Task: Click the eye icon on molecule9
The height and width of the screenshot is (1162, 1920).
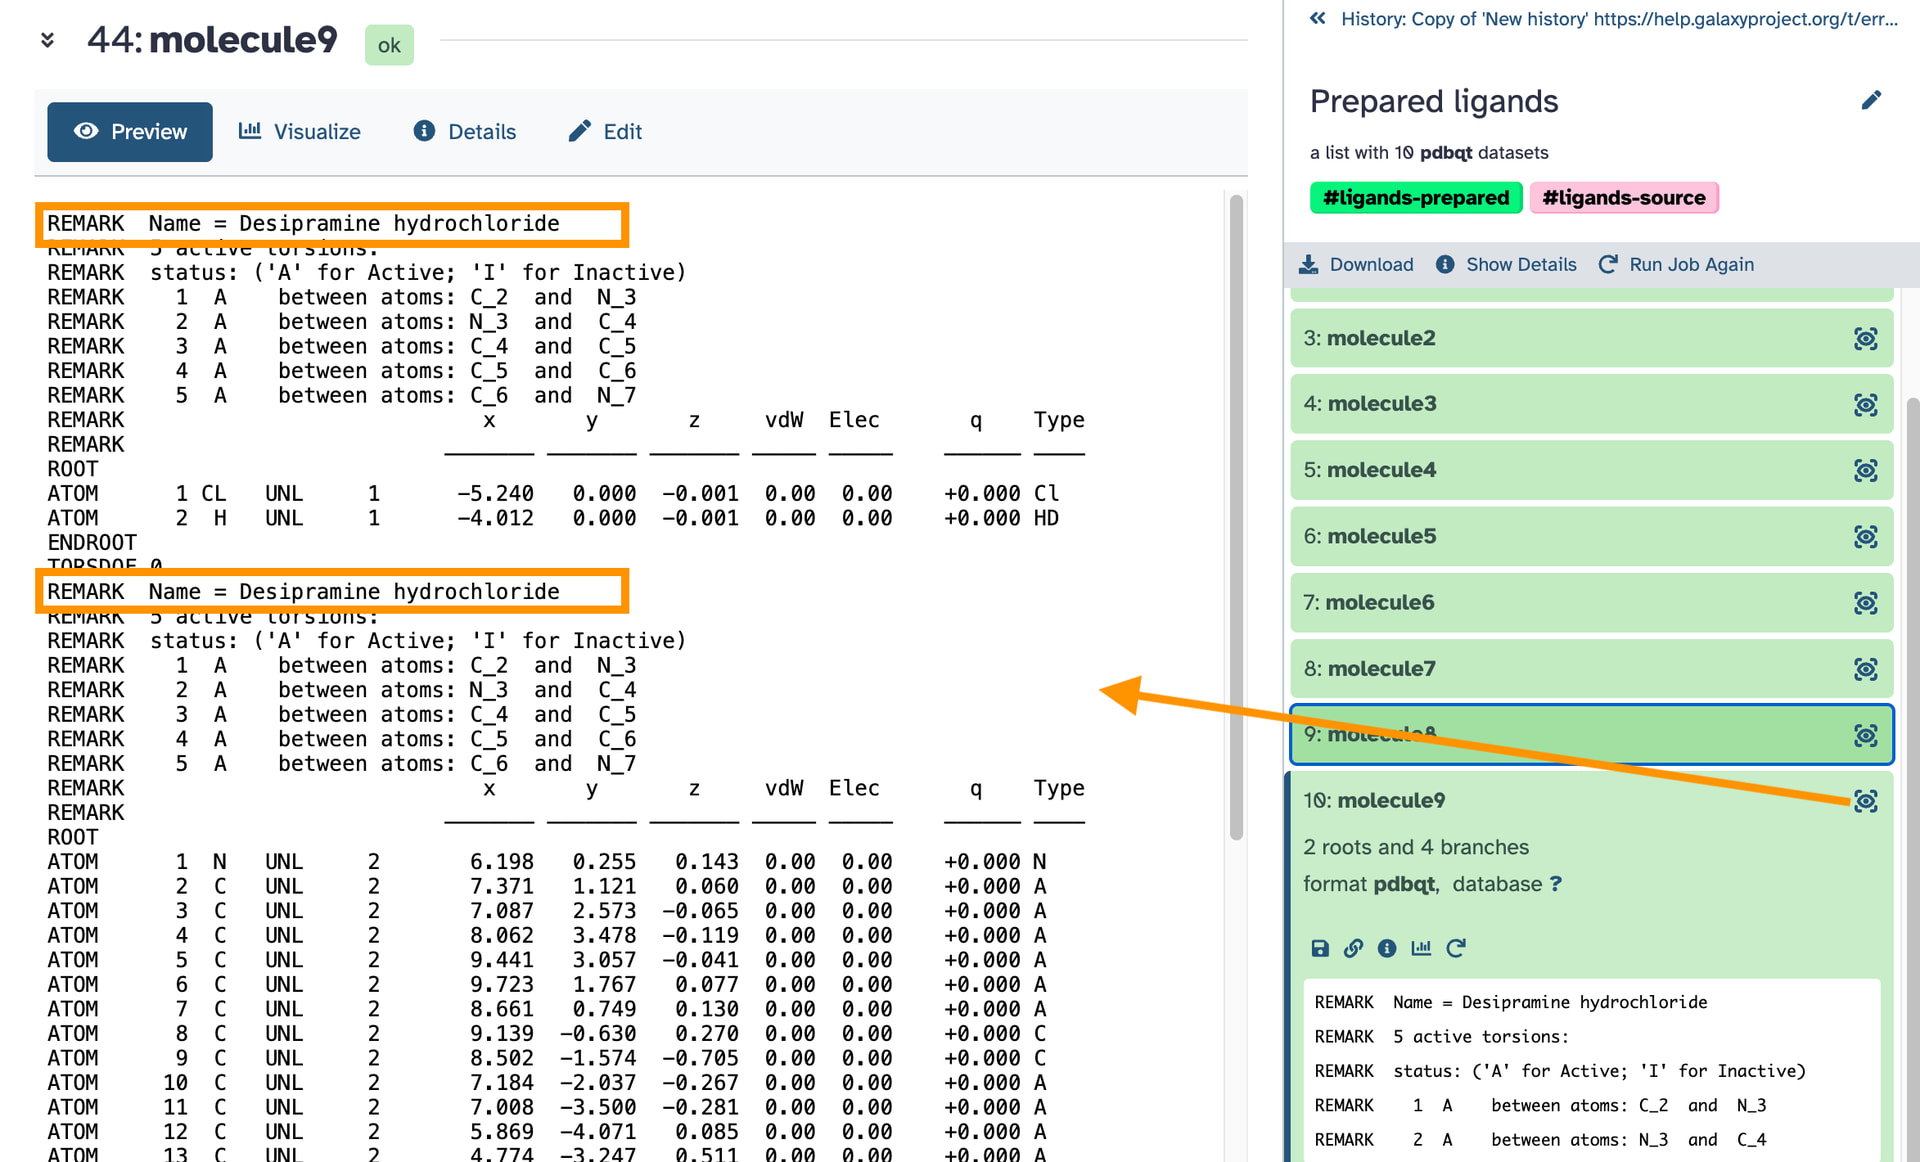Action: click(1865, 801)
